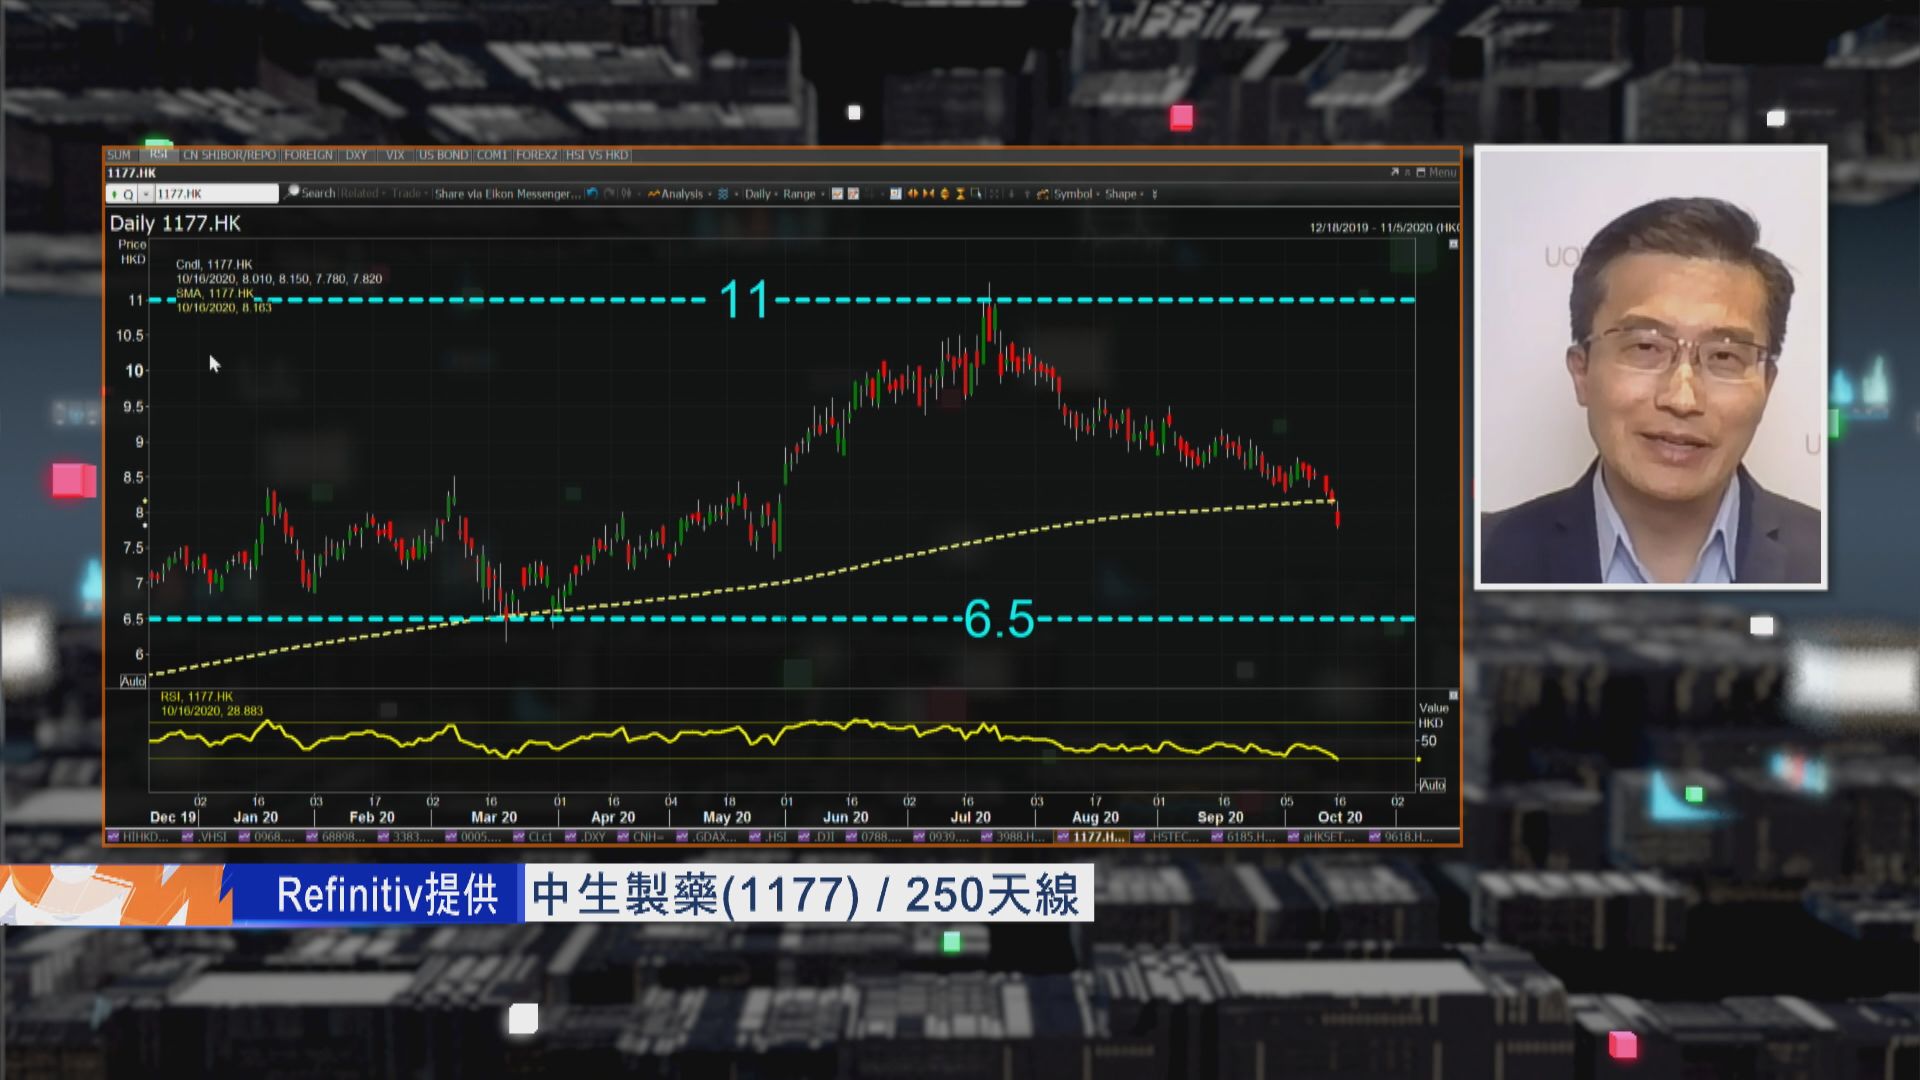This screenshot has width=1920, height=1080.
Task: Click the hourglass time interval icon
Action: click(959, 194)
